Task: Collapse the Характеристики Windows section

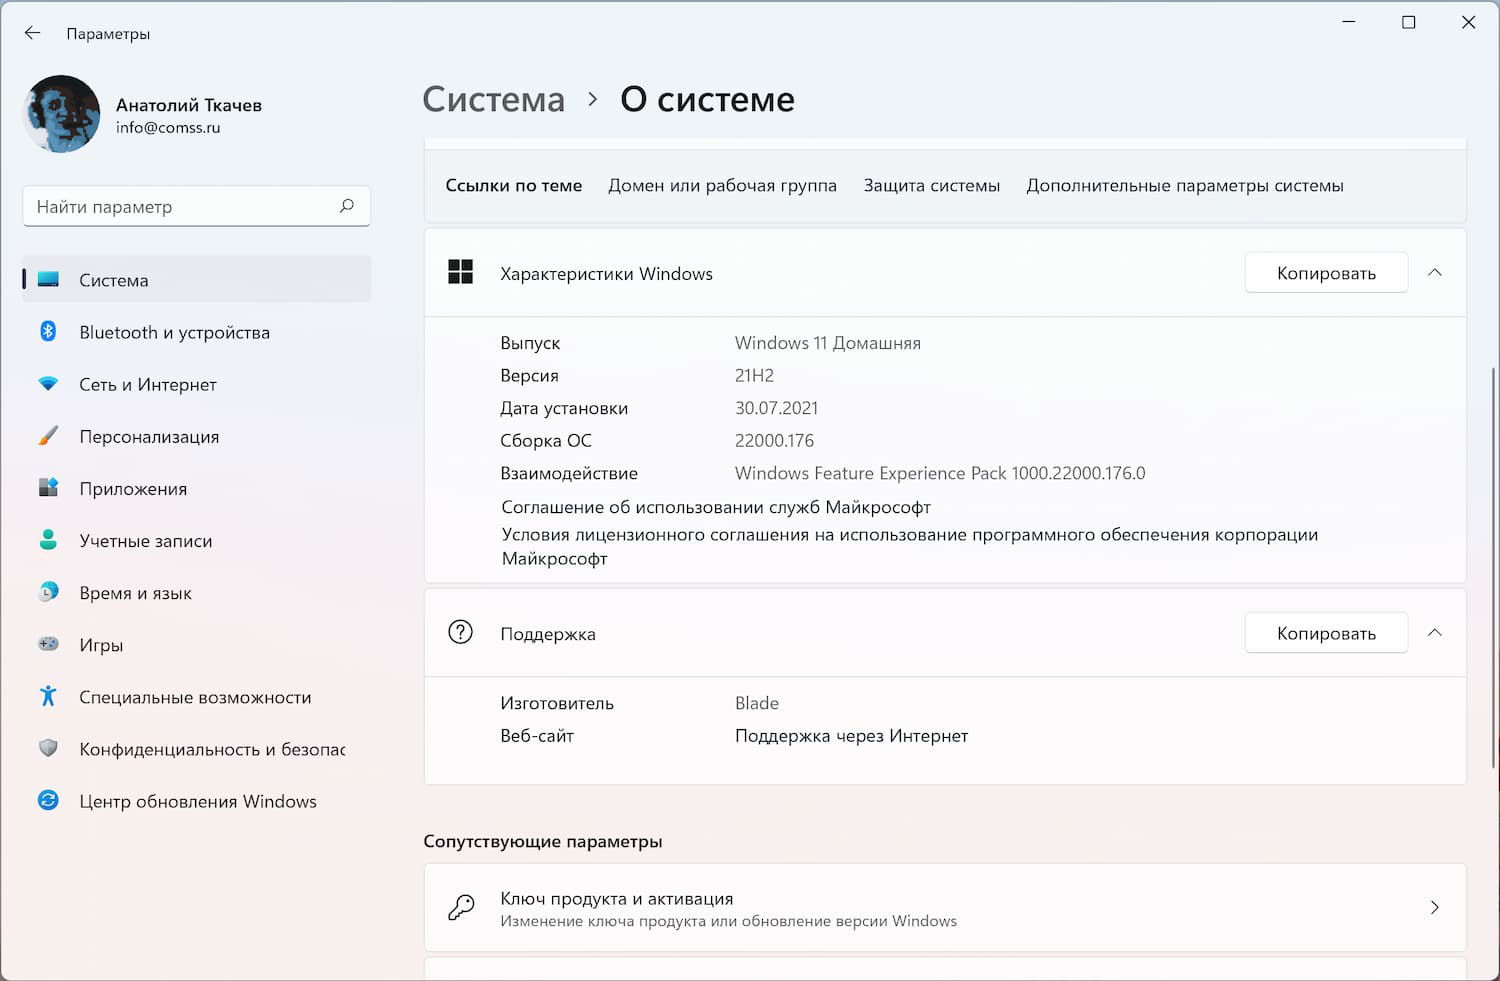Action: [1435, 272]
